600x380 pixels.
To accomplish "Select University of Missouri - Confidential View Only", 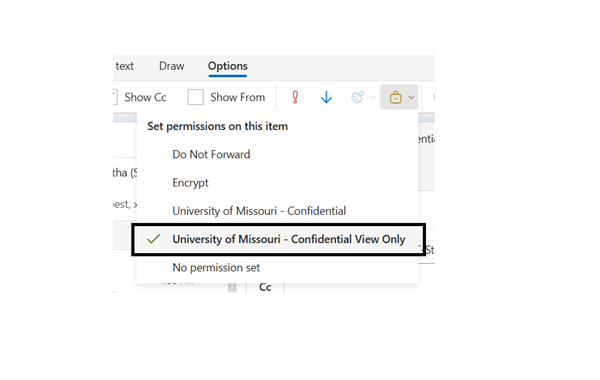I will click(277, 239).
